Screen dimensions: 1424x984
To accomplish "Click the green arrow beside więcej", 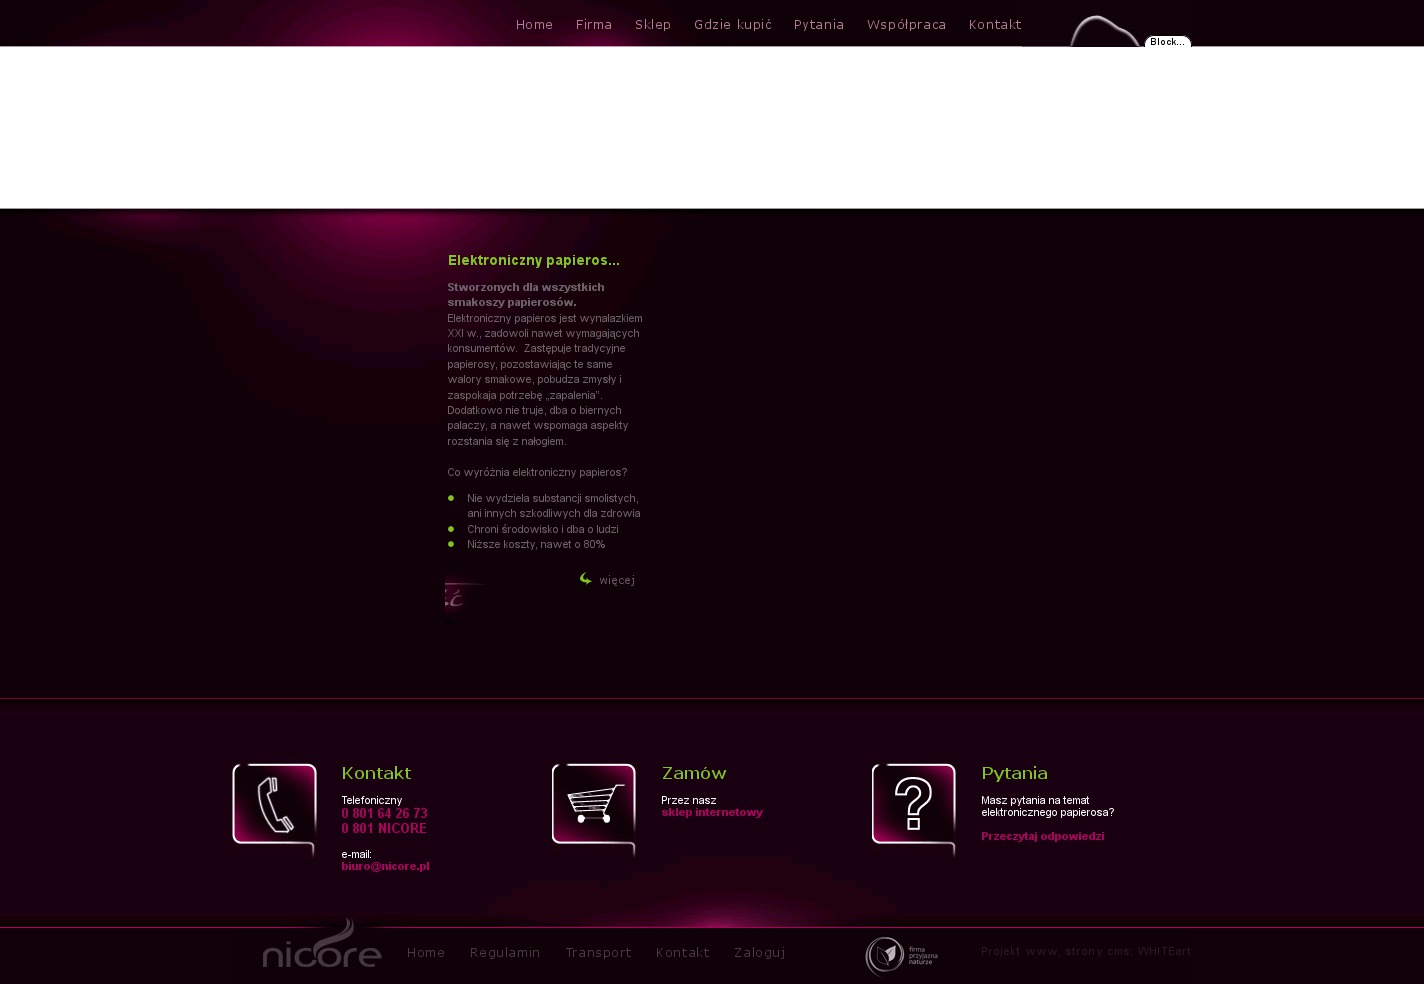I will pos(586,579).
